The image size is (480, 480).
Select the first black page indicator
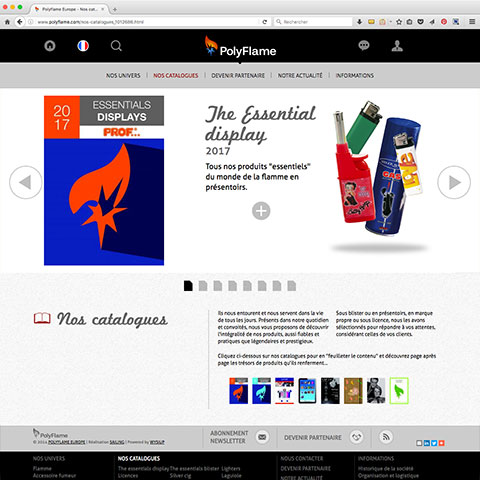pyautogui.click(x=188, y=286)
